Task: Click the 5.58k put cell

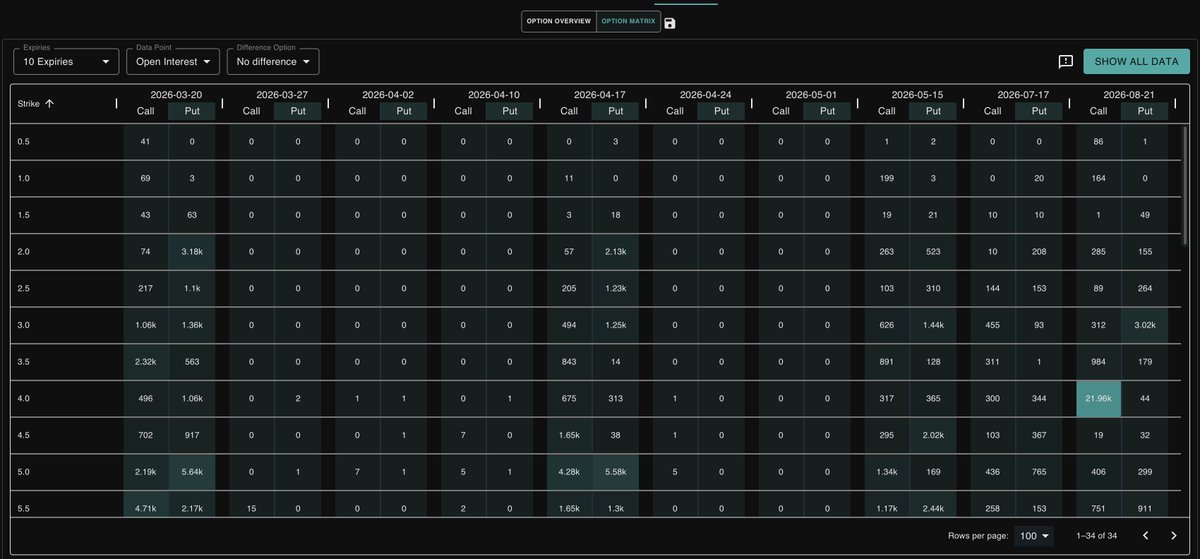Action: (616, 471)
